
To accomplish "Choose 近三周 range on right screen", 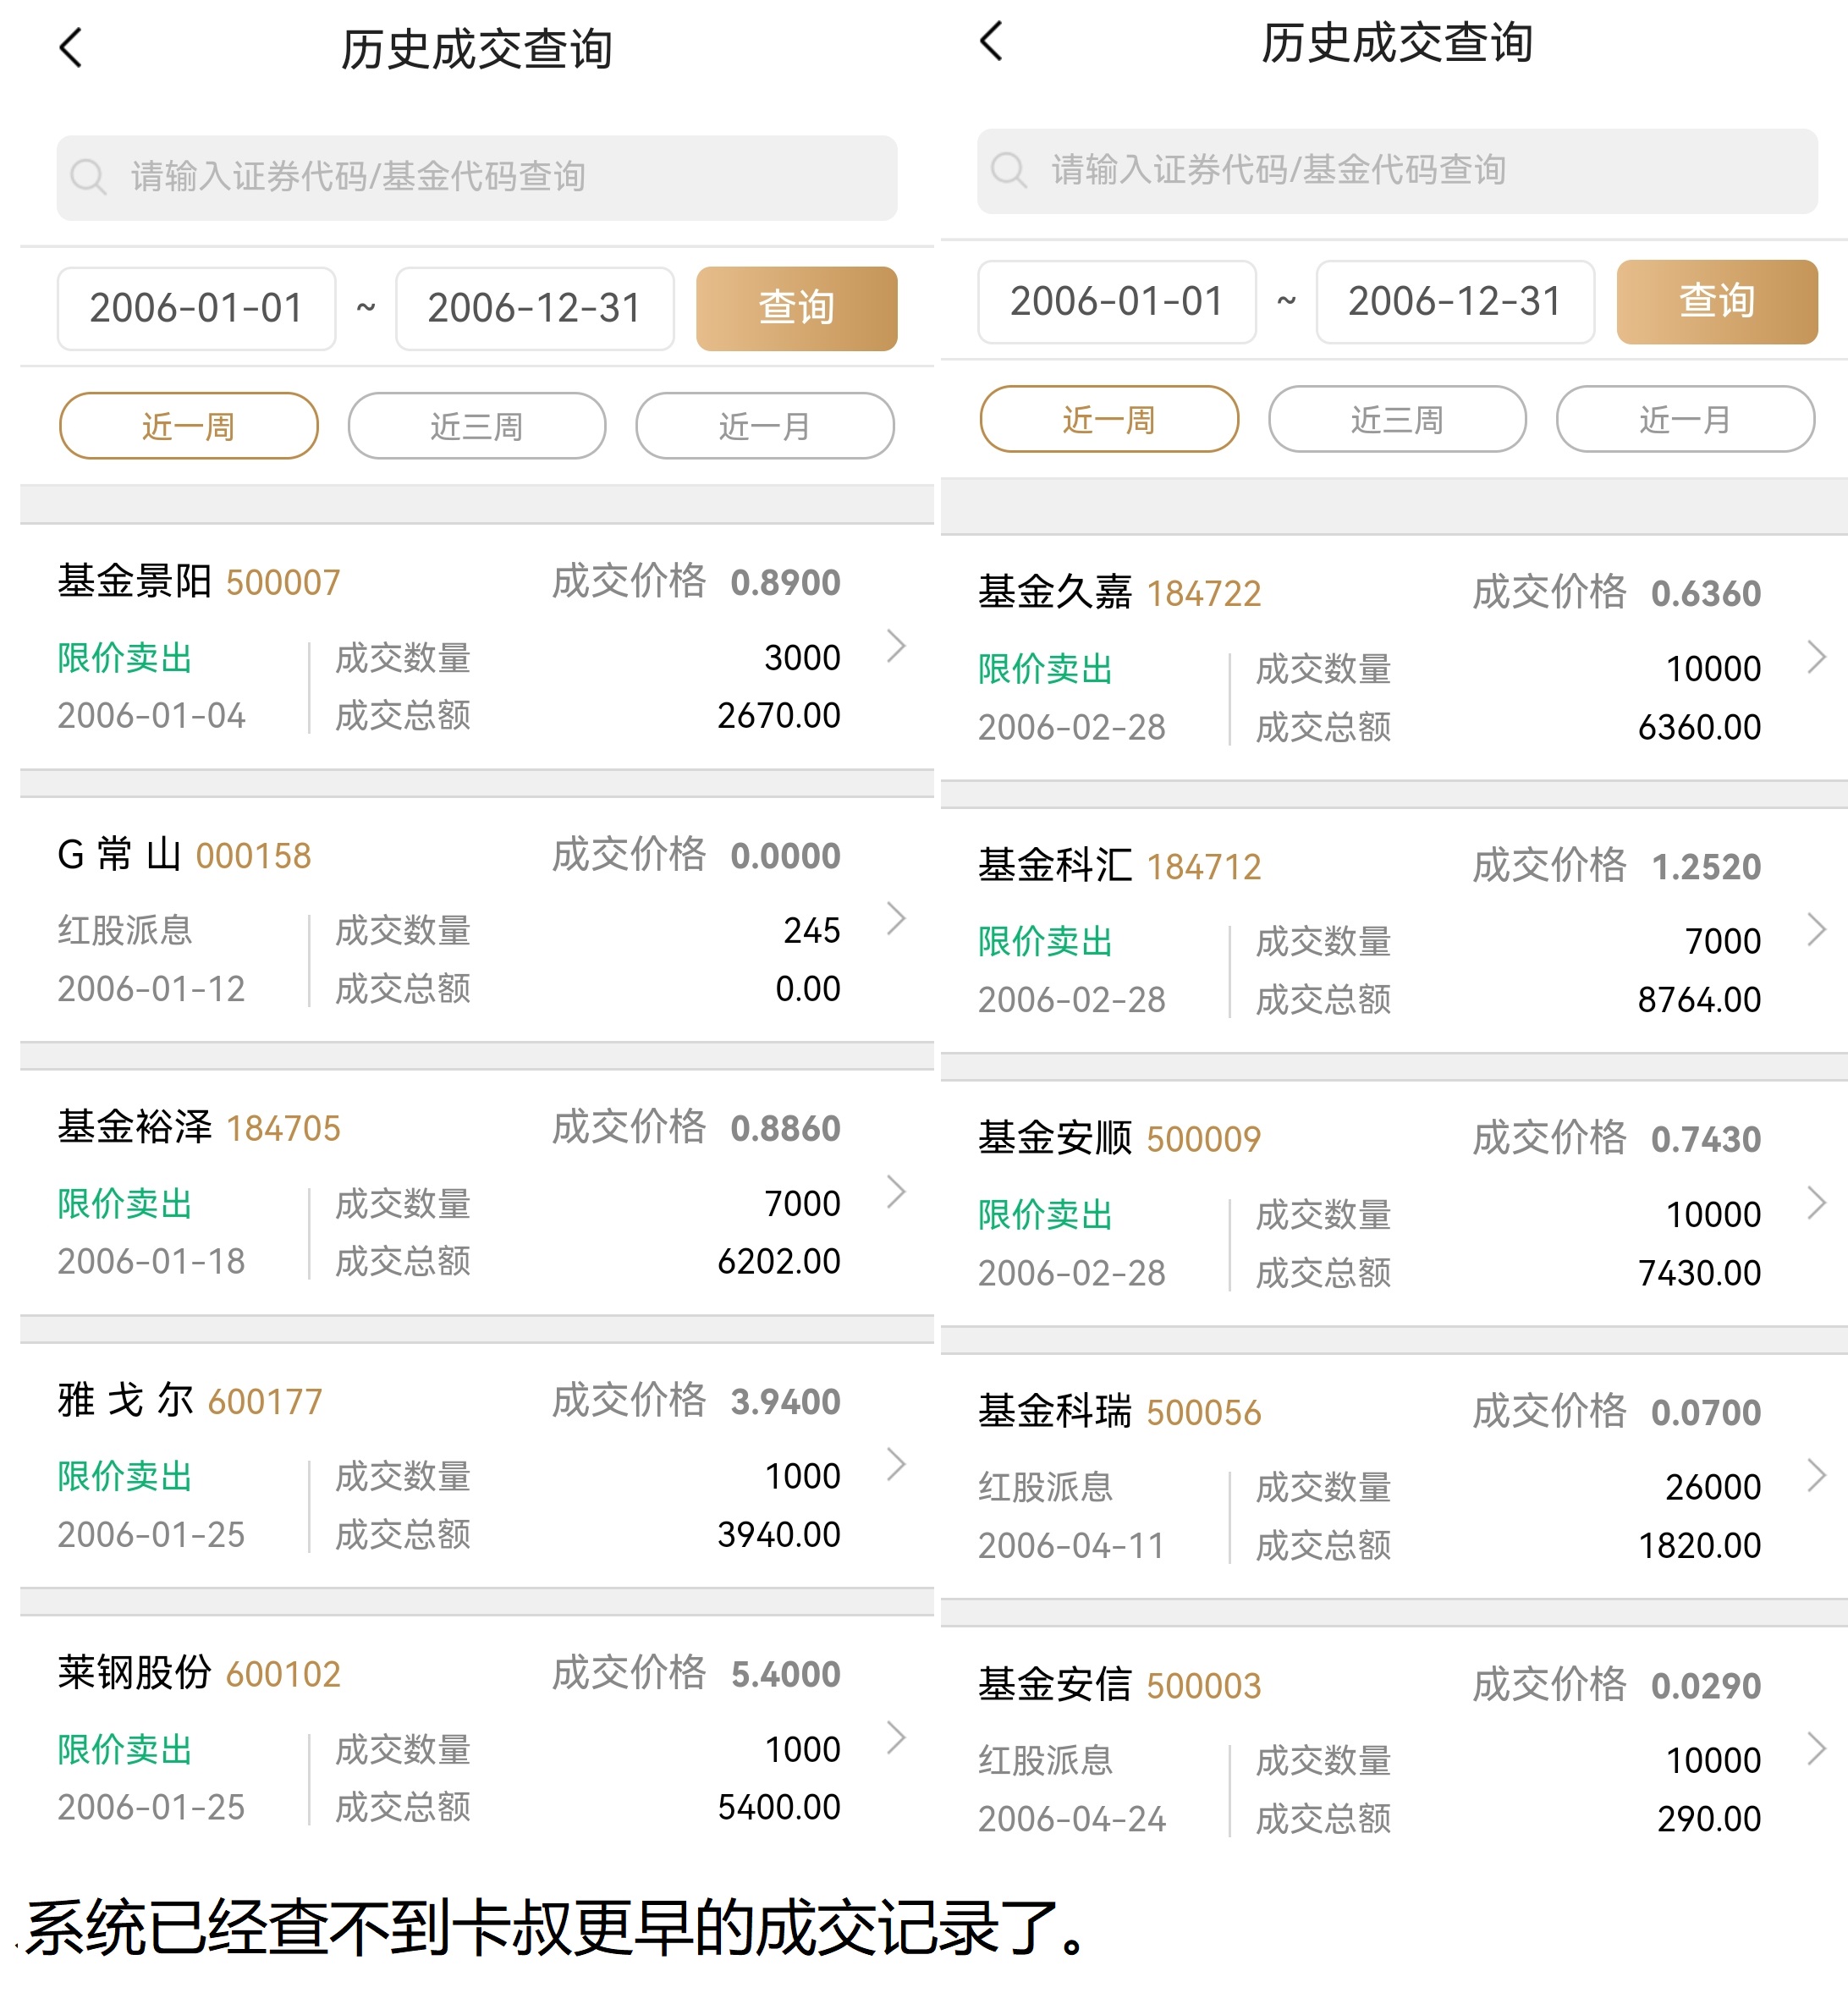I will 1396,419.
